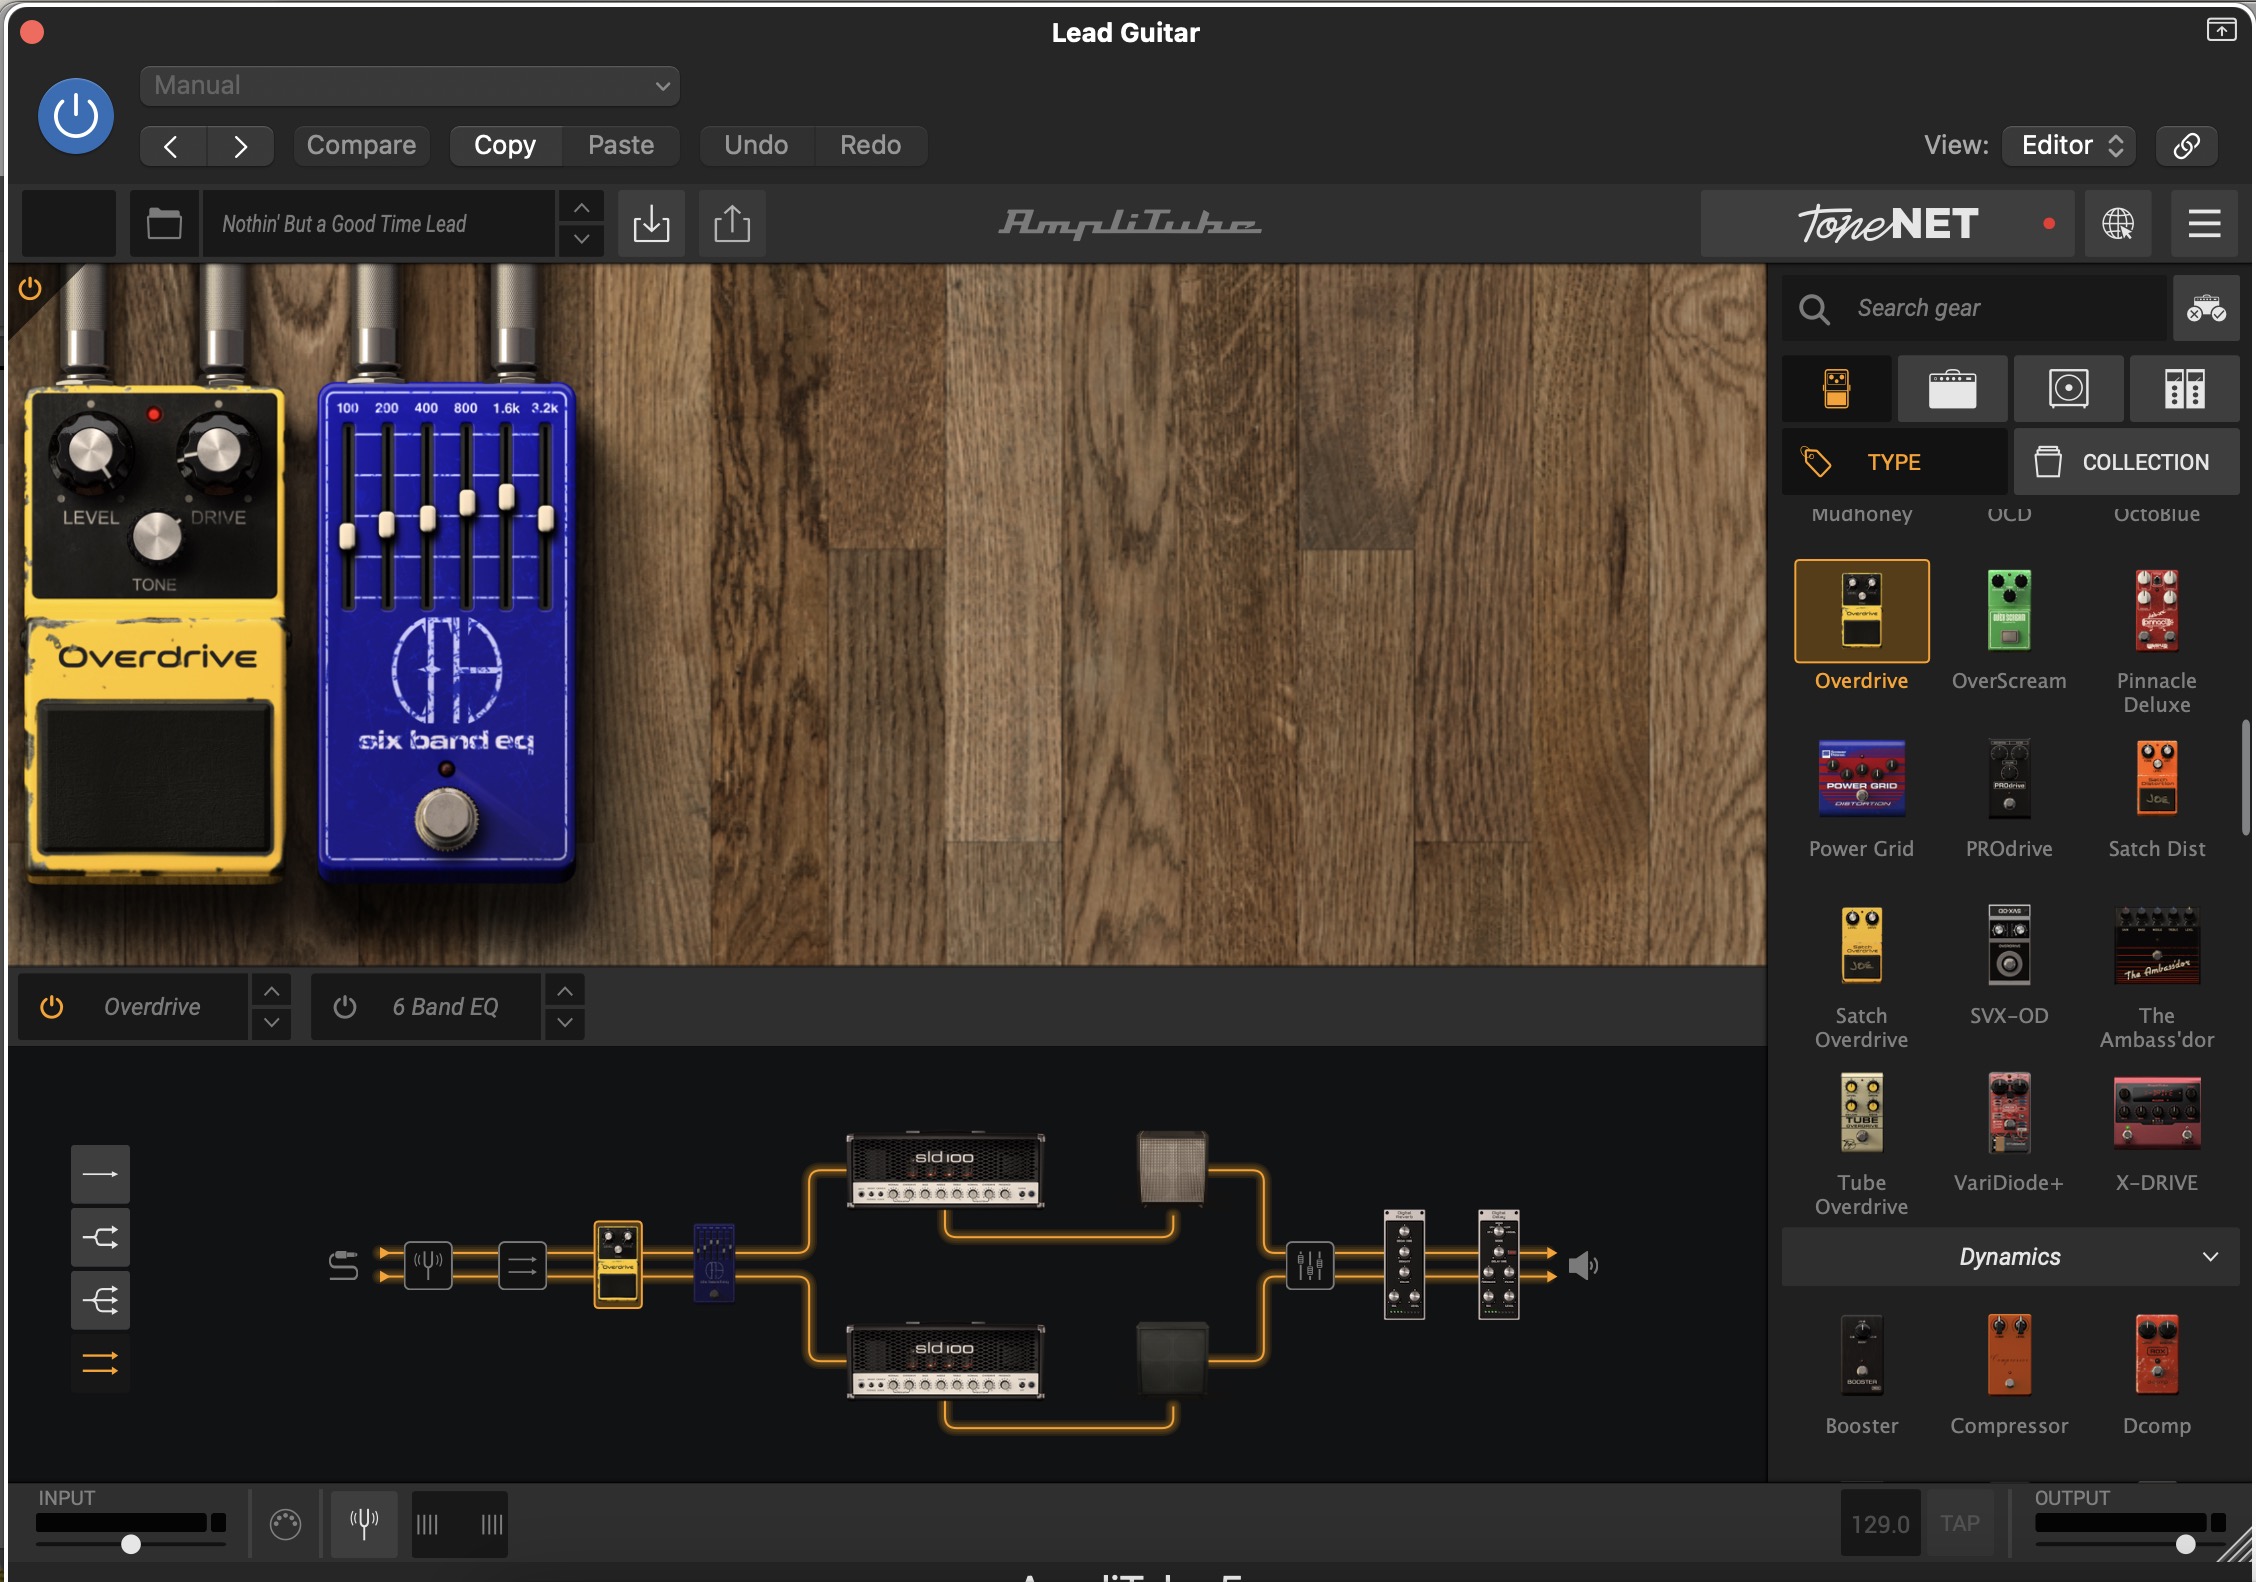Select the Tube Overdrive pedal
Viewport: 2256px width, 1582px height.
(1862, 1143)
